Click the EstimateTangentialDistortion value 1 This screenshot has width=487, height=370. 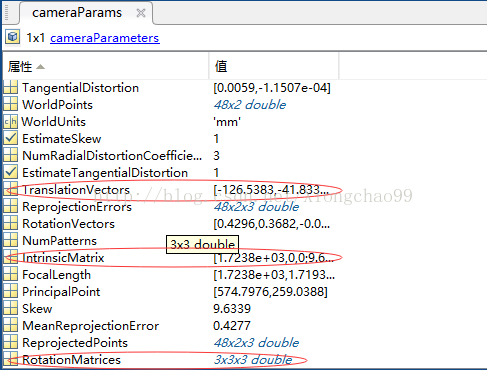coord(216,173)
